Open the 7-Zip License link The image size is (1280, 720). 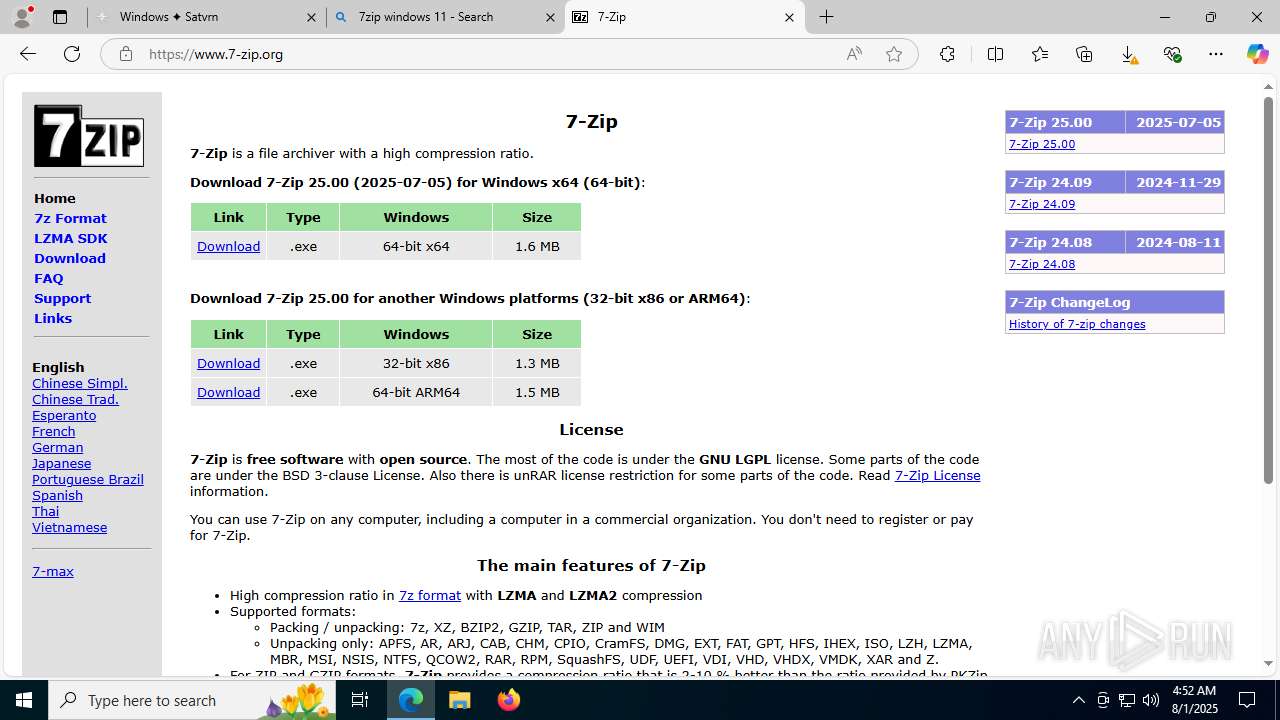coord(937,475)
